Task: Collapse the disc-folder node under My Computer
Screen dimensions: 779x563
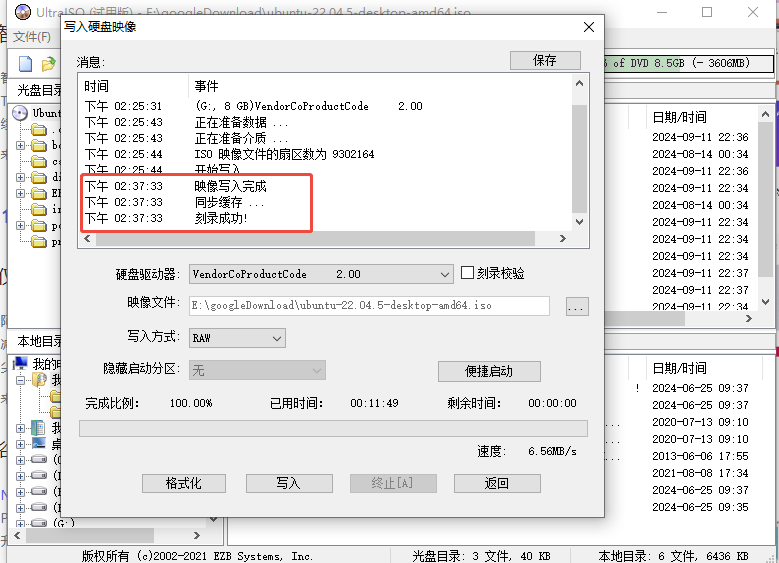Action: tap(20, 380)
